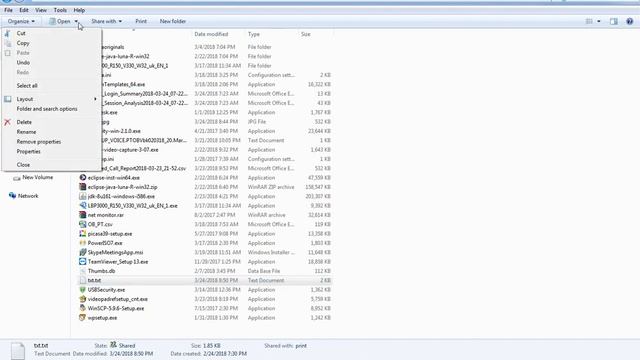Choose Remove properties in Organize menu

coord(39,142)
